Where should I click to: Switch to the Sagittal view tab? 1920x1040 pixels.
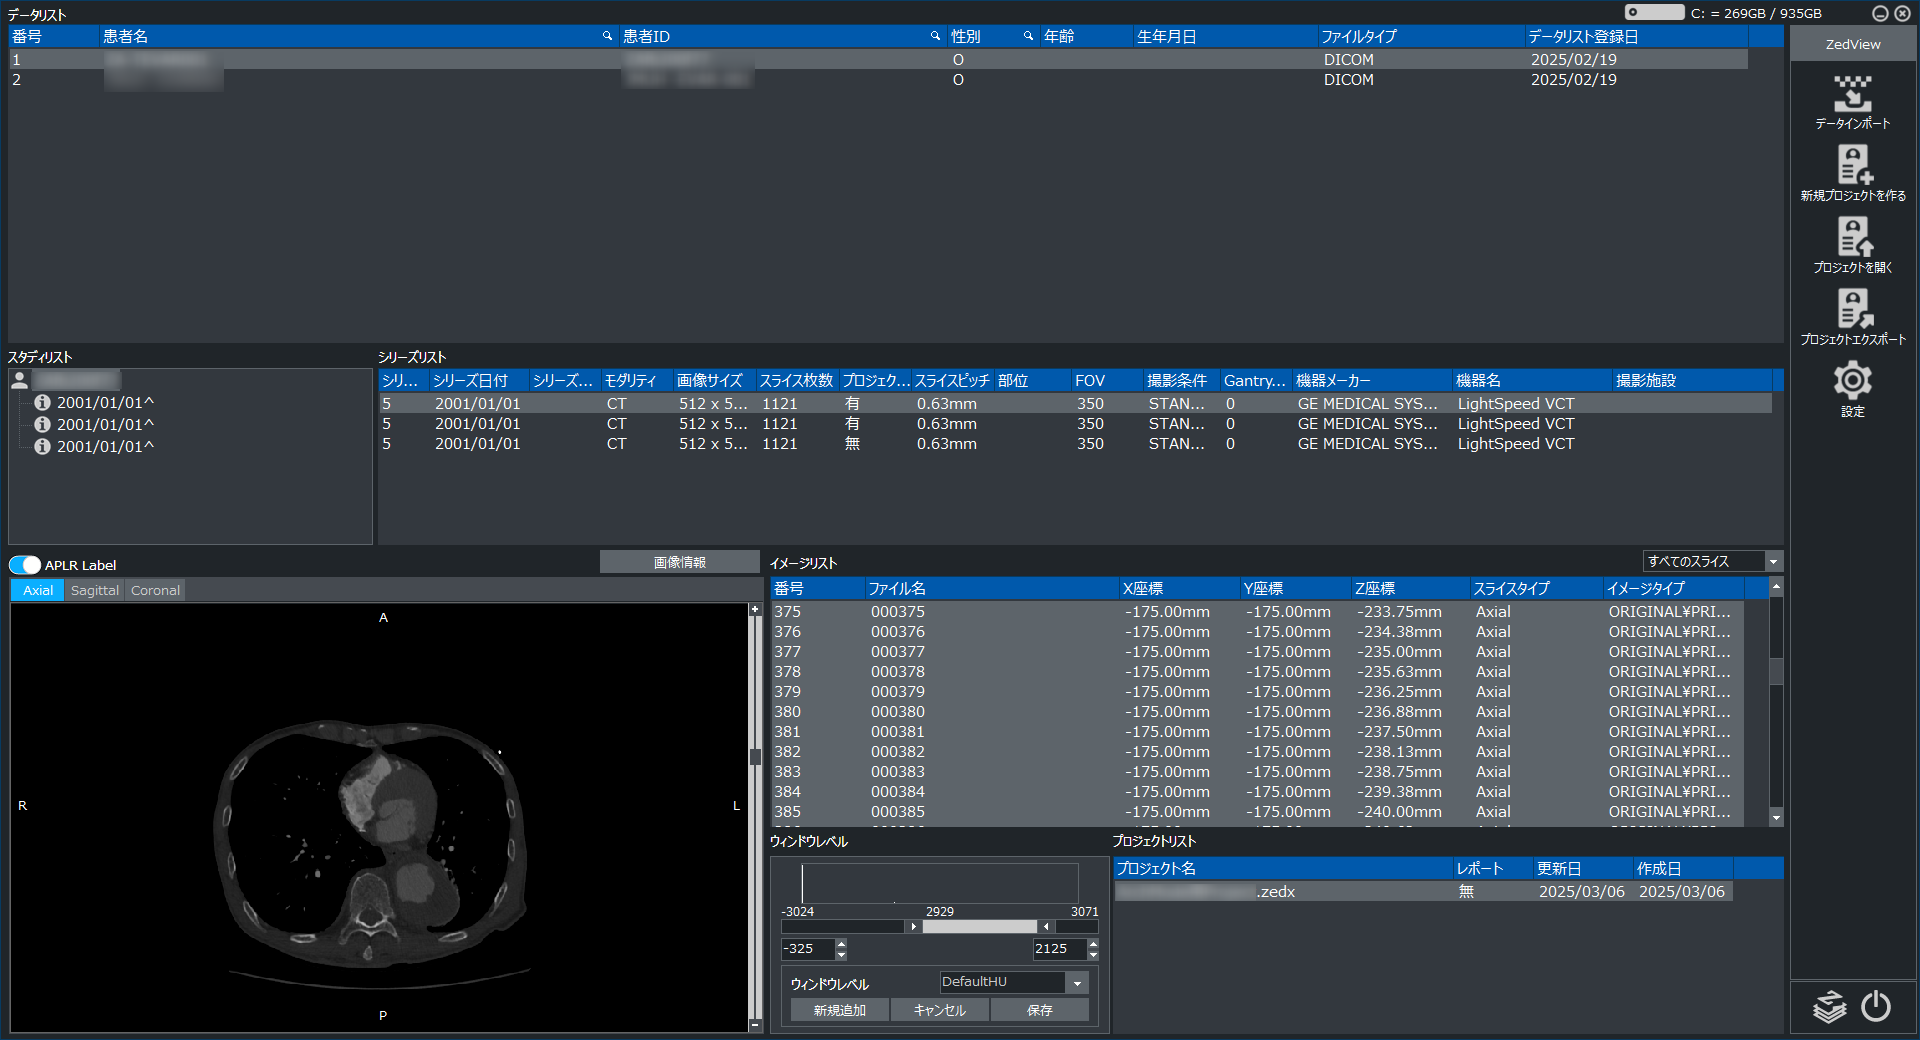click(x=95, y=590)
